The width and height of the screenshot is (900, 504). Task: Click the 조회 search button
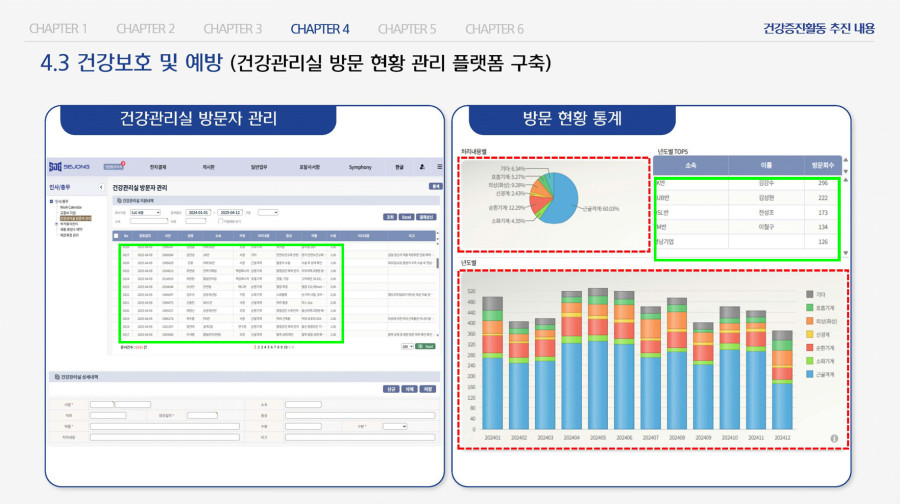389,216
